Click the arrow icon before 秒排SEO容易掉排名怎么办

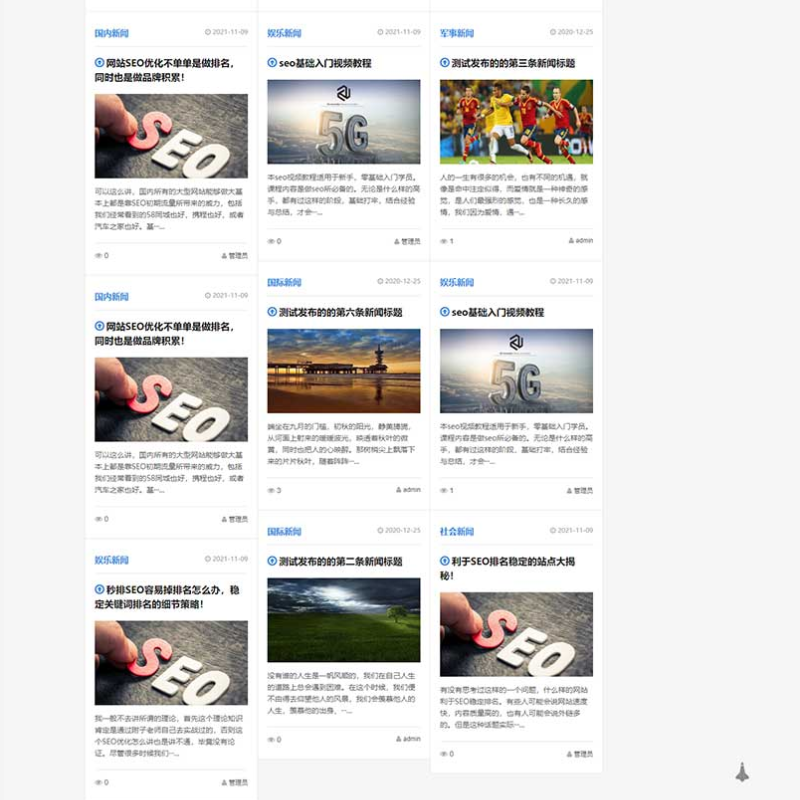100,590
